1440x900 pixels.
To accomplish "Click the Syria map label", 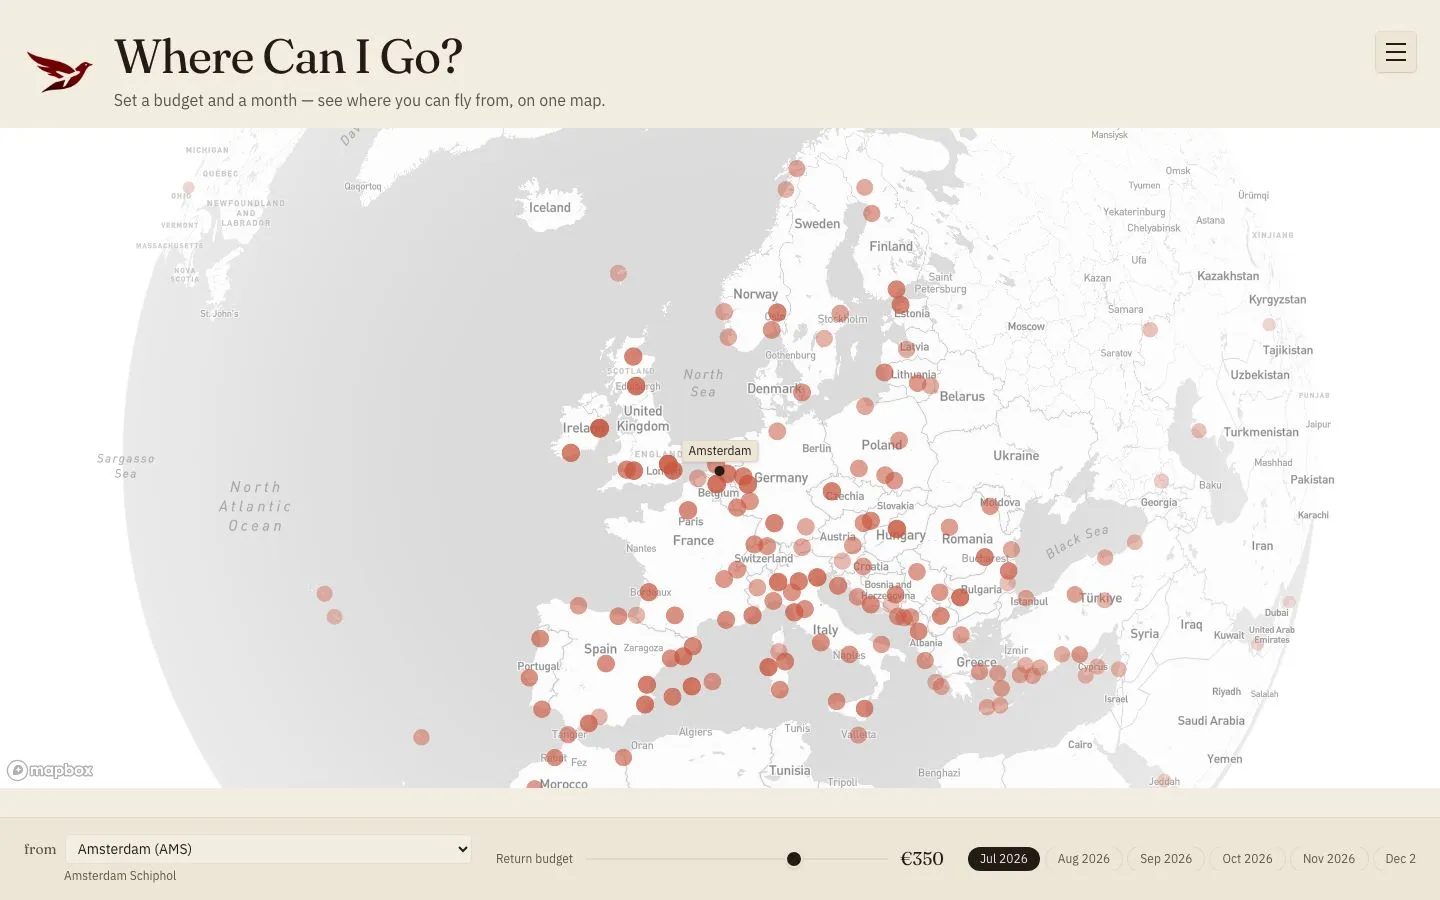I will tap(1145, 634).
